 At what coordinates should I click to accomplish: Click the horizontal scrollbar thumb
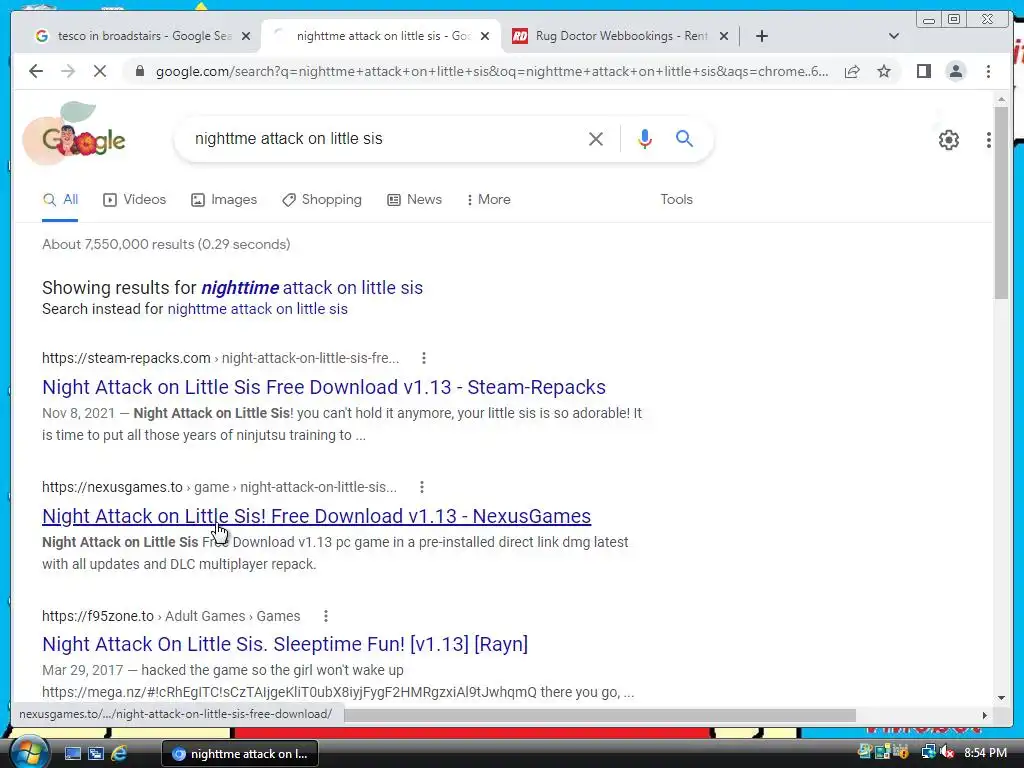pyautogui.click(x=600, y=715)
